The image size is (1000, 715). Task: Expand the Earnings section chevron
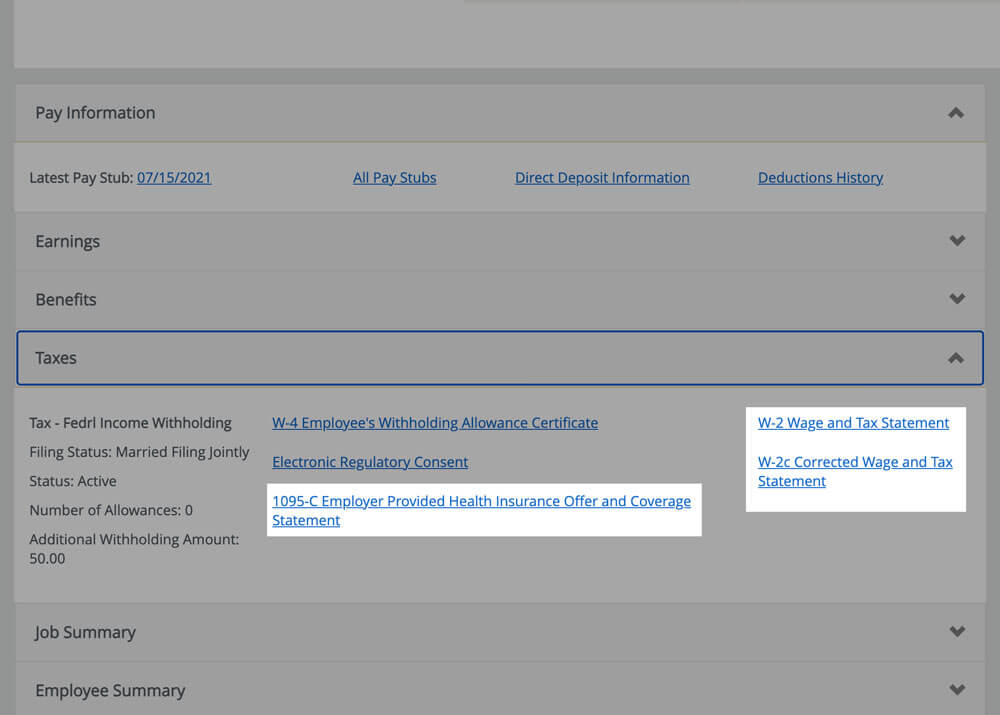[957, 241]
